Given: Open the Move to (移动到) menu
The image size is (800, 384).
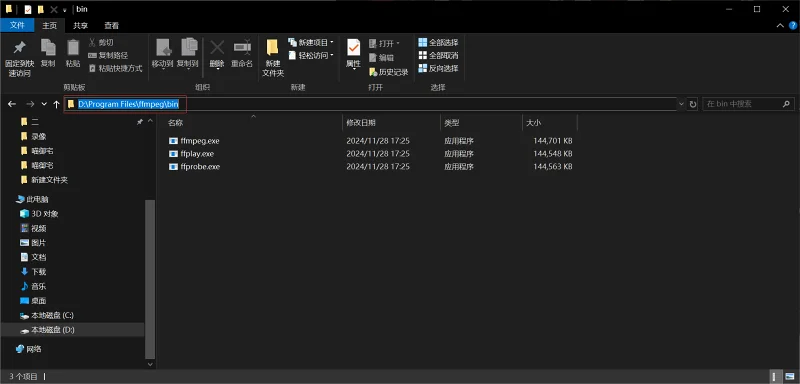Looking at the screenshot, I should coord(163,53).
